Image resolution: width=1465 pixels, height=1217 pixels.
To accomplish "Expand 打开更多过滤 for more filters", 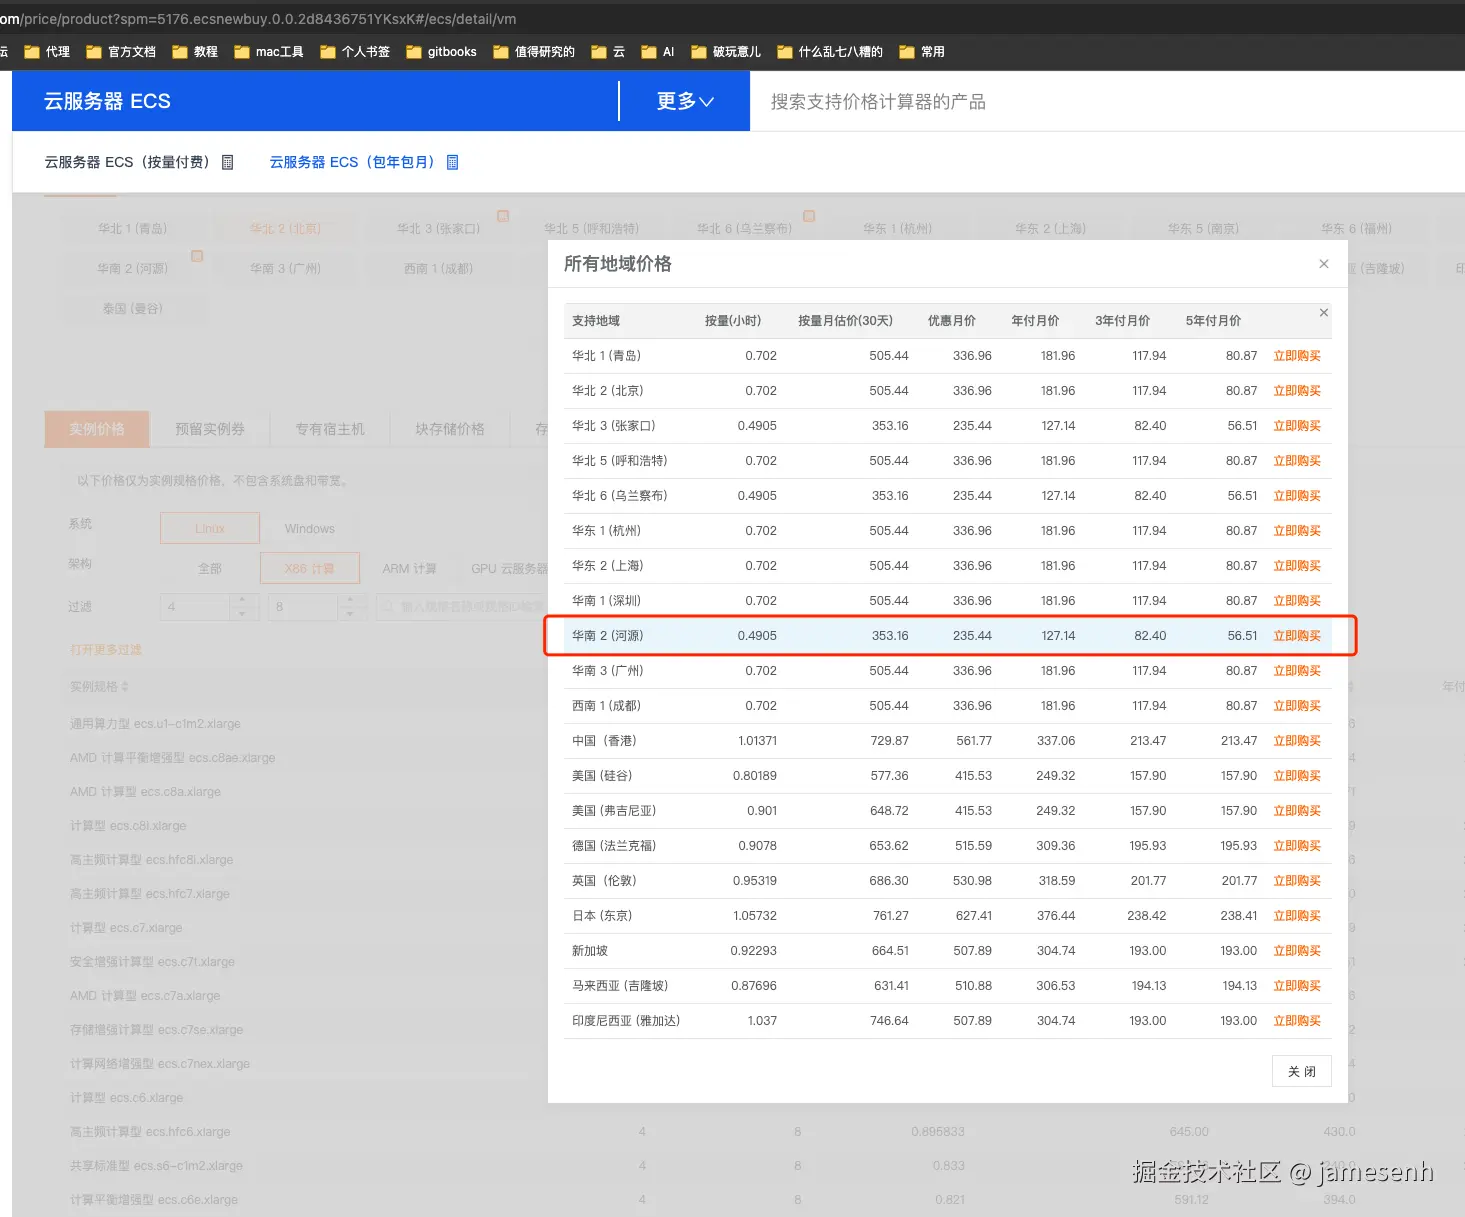I will 106,649.
